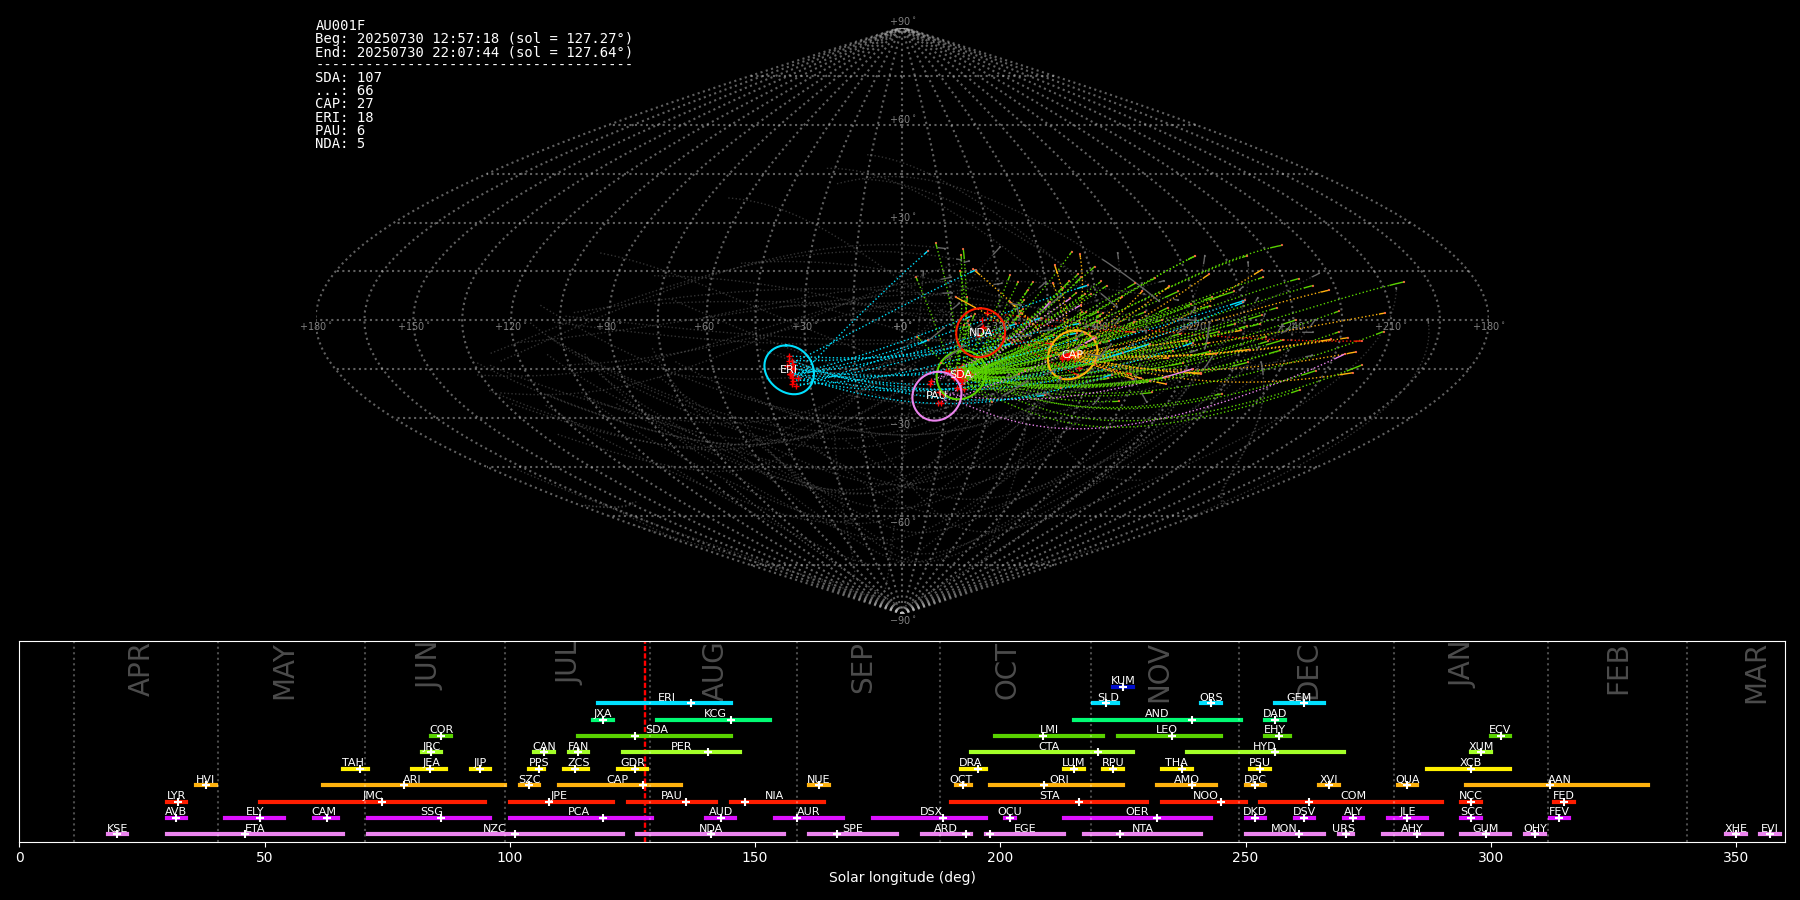
Task: Select the KCG shower bar in timeline
Action: 713,719
